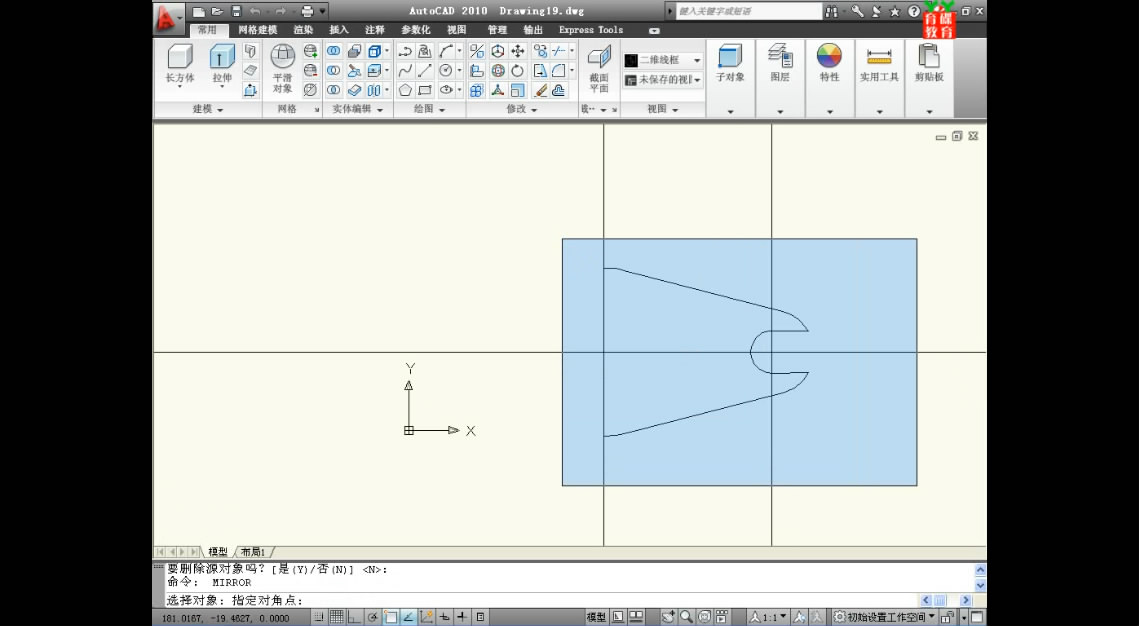Switch to the 注释 ribbon tab

click(x=375, y=30)
